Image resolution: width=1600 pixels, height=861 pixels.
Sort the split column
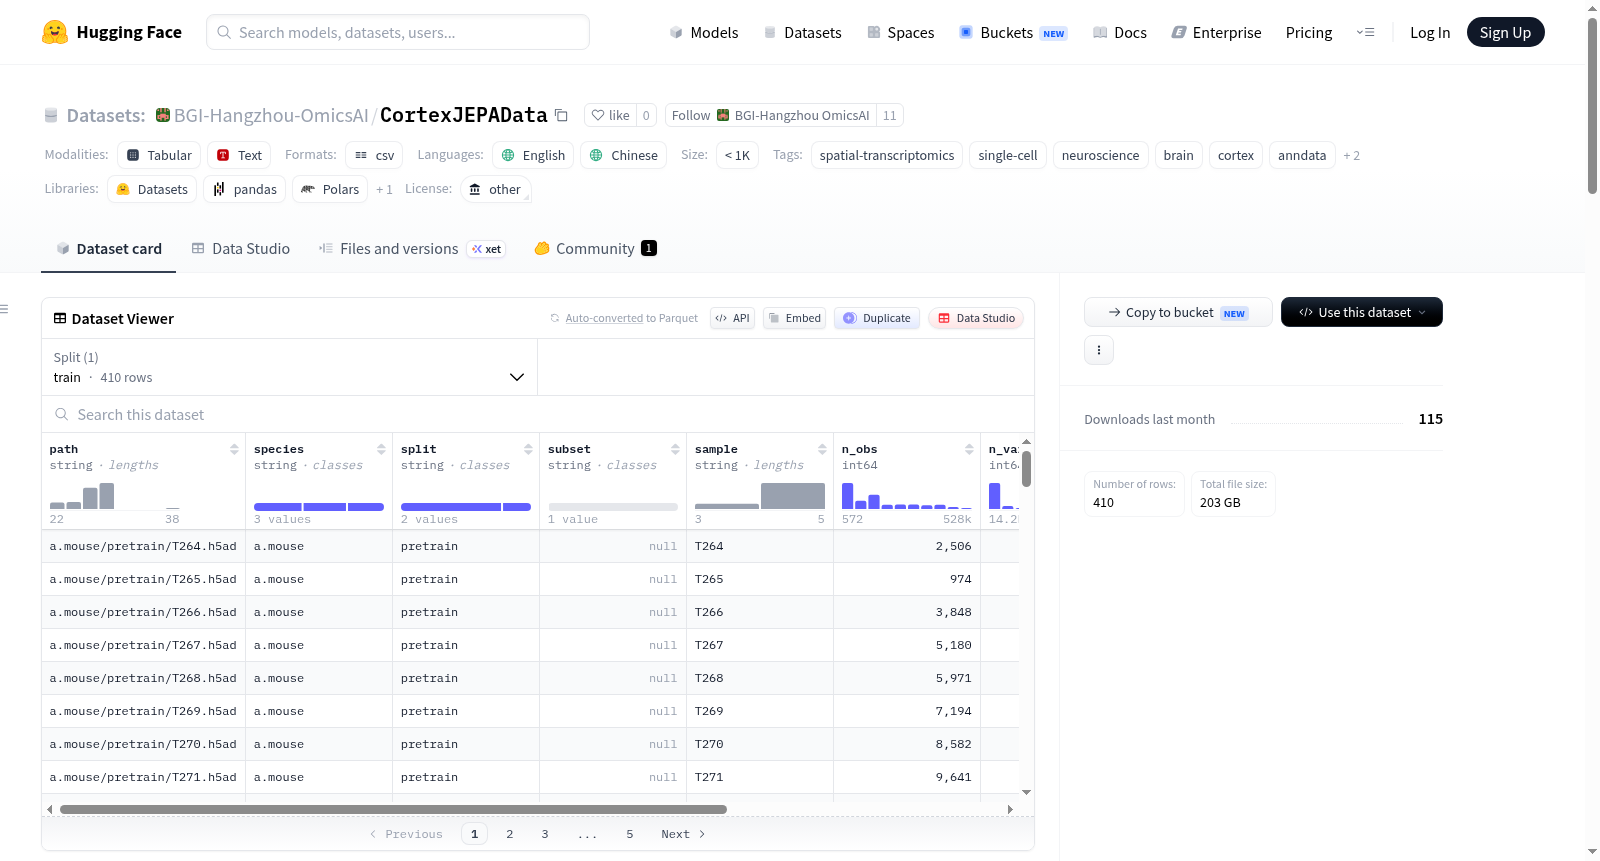[x=528, y=449]
